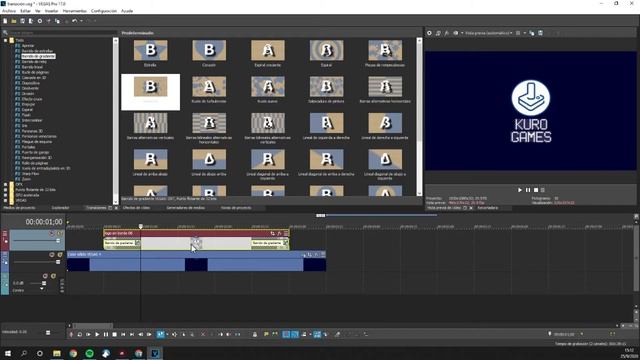Viewport: 640px width, 360px height.
Task: Click the timeline horizontal scrollbar thumb
Action: click(x=92, y=326)
